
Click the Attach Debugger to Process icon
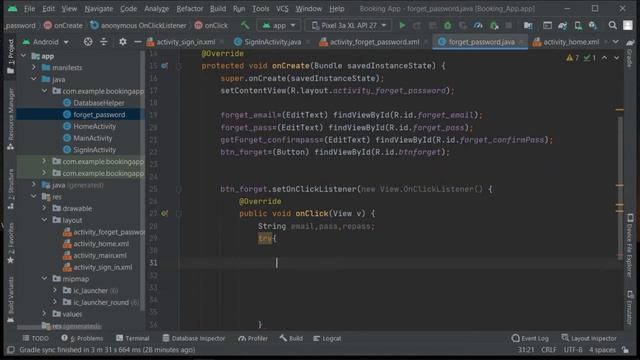pos(494,25)
